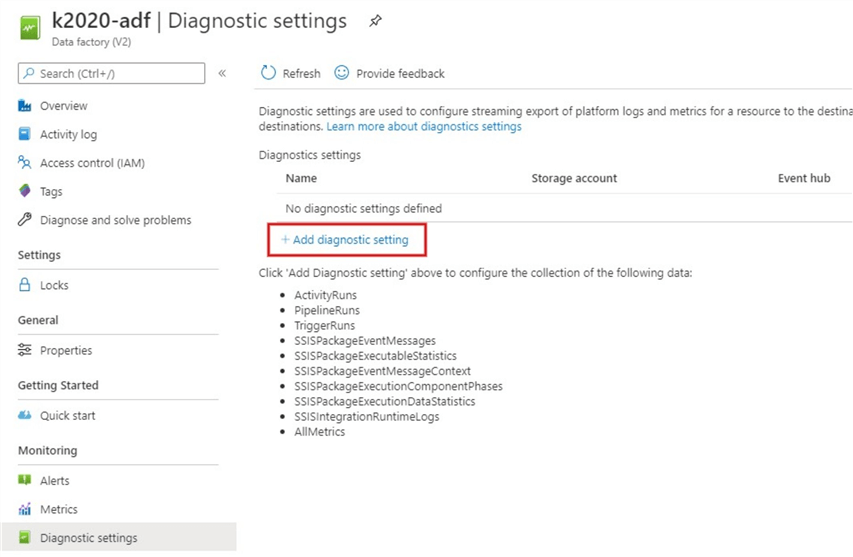853x557 pixels.
Task: Open the Overview page
Action: [x=64, y=106]
